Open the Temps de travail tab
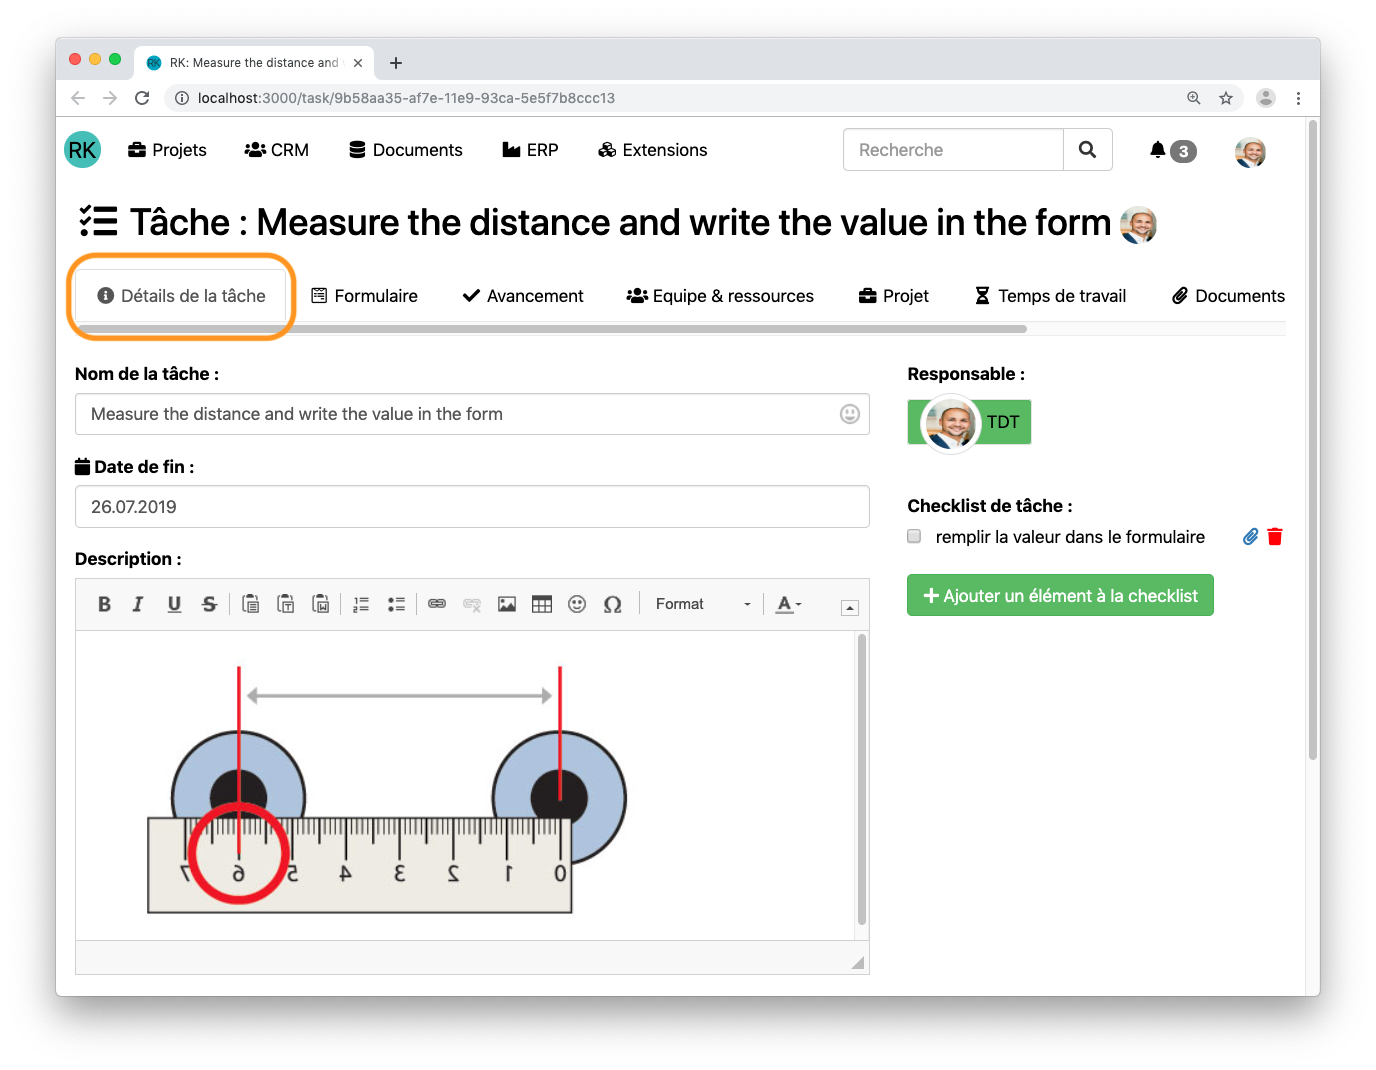Viewport: 1376px width, 1070px height. tap(1050, 296)
